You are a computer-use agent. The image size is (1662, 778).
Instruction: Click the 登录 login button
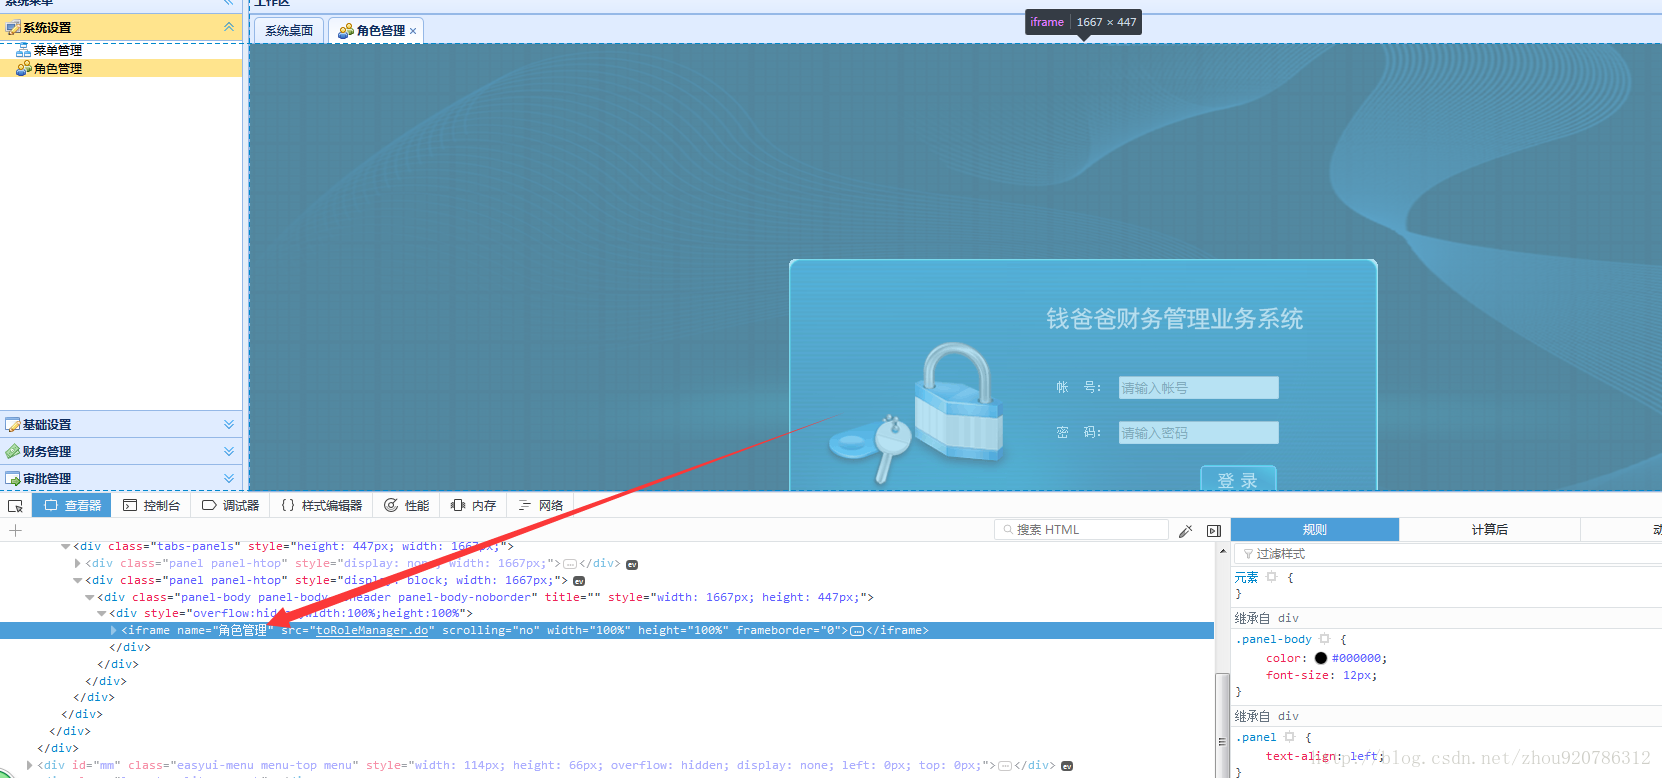pyautogui.click(x=1238, y=479)
